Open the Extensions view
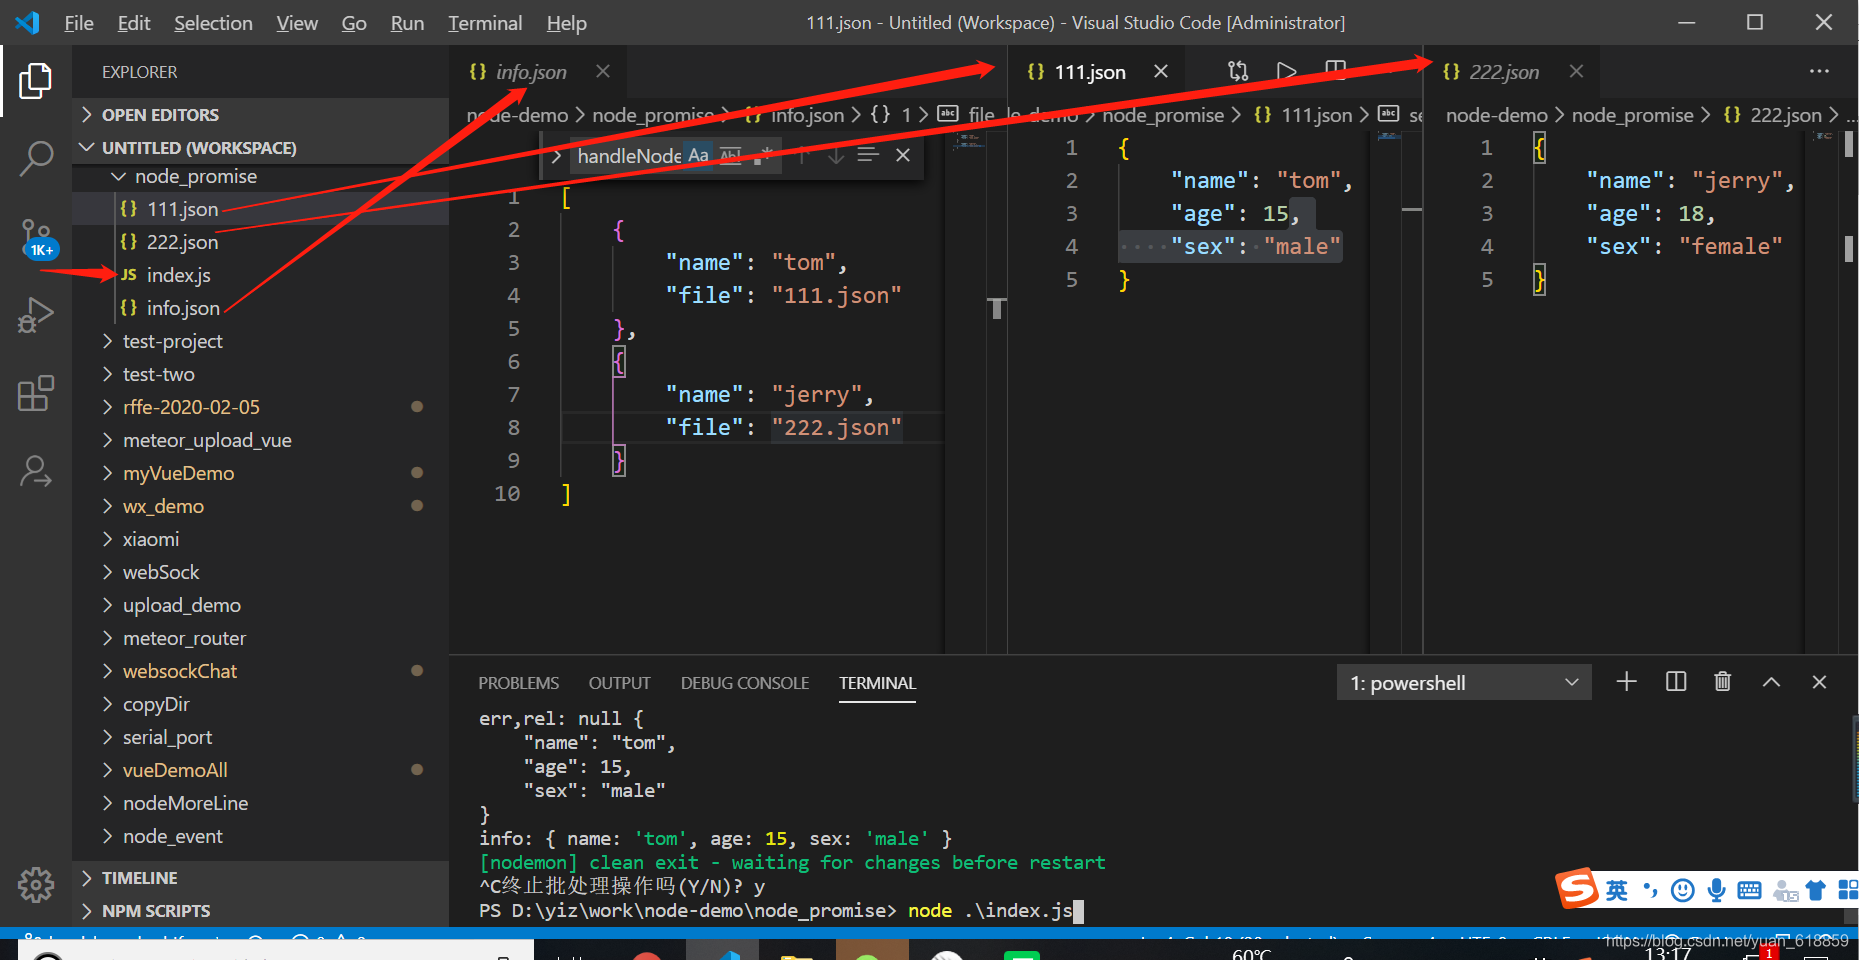The height and width of the screenshot is (960, 1859). point(36,393)
